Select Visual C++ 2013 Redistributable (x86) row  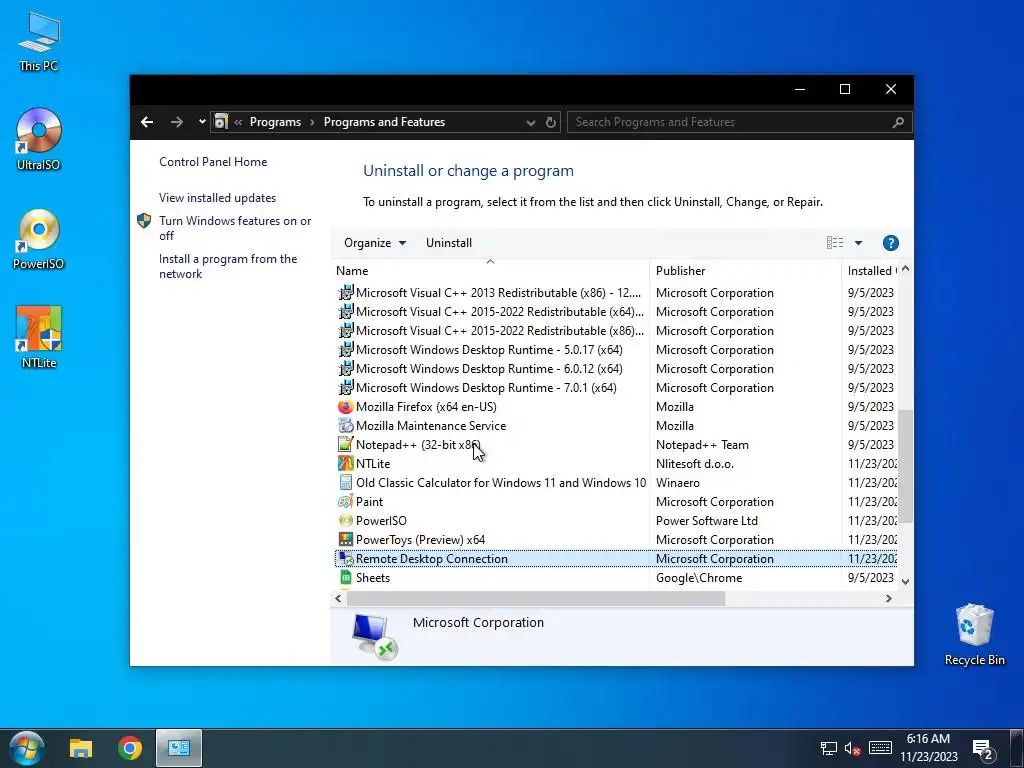[616, 293]
